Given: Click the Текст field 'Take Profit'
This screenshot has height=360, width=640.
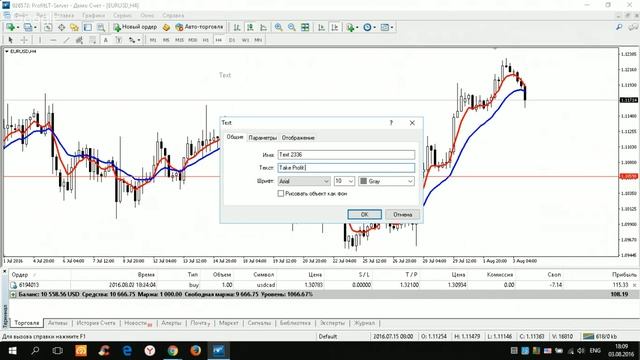Looking at the screenshot, I should [346, 168].
